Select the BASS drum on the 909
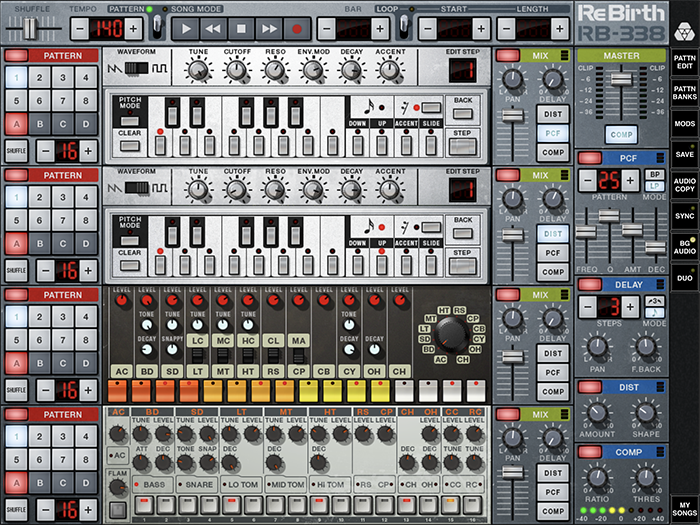The image size is (700, 525). [x=152, y=484]
